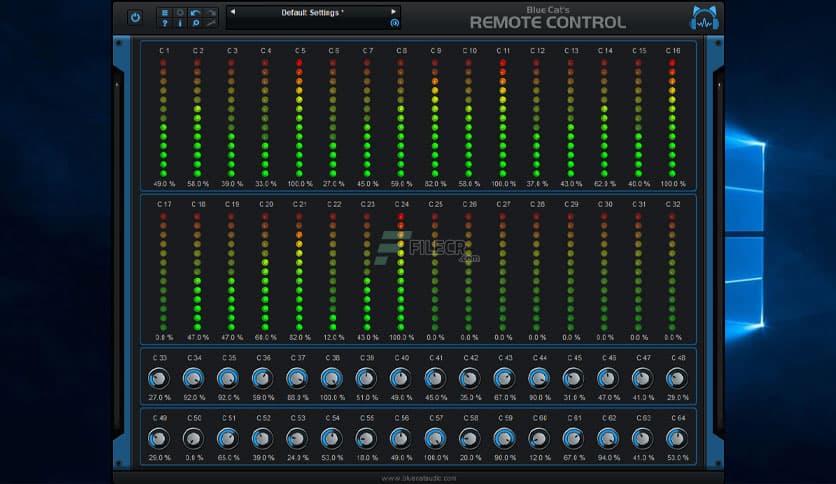Go to previous preset with left arrow

(232, 12)
